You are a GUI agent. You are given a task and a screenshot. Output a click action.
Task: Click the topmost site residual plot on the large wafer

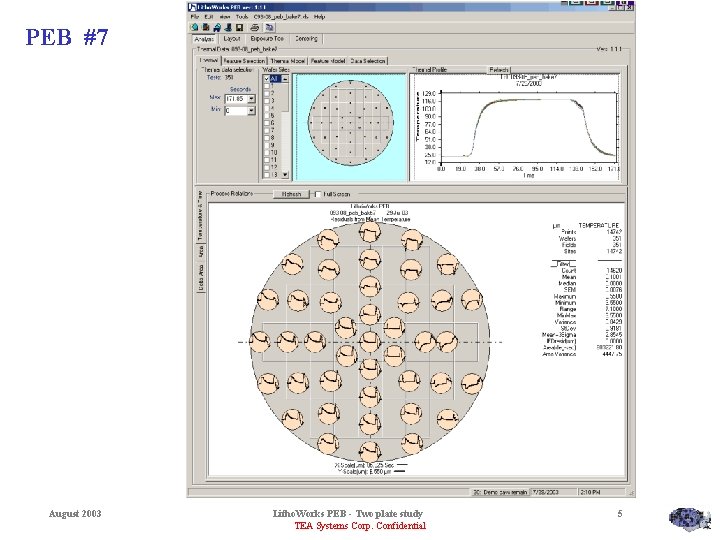(x=370, y=232)
